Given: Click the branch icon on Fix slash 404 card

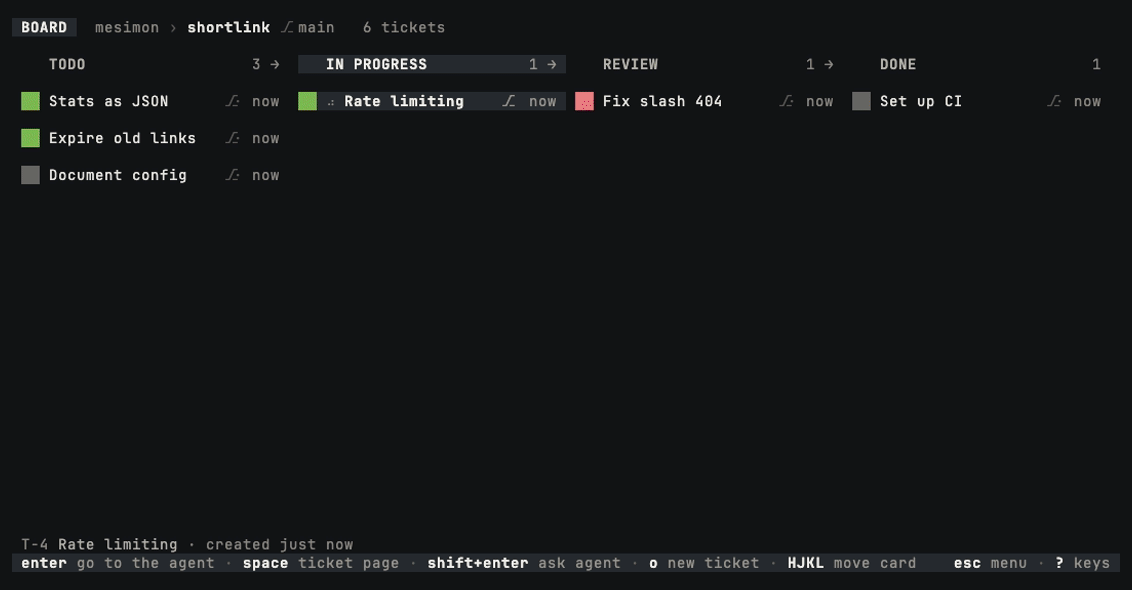Looking at the screenshot, I should point(786,101).
